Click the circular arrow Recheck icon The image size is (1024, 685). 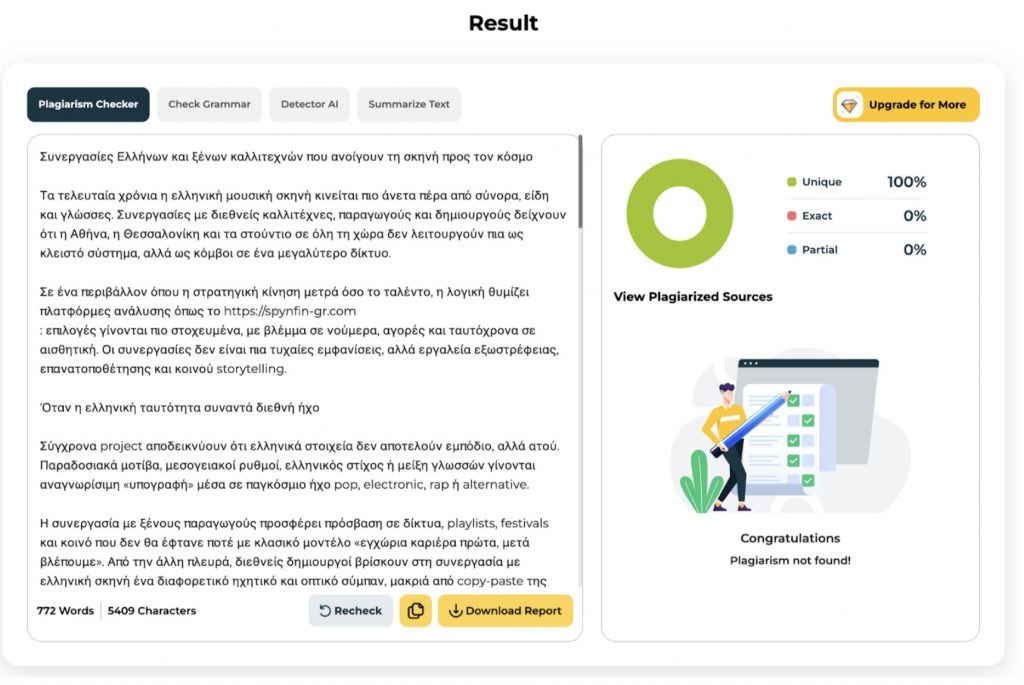tap(325, 611)
